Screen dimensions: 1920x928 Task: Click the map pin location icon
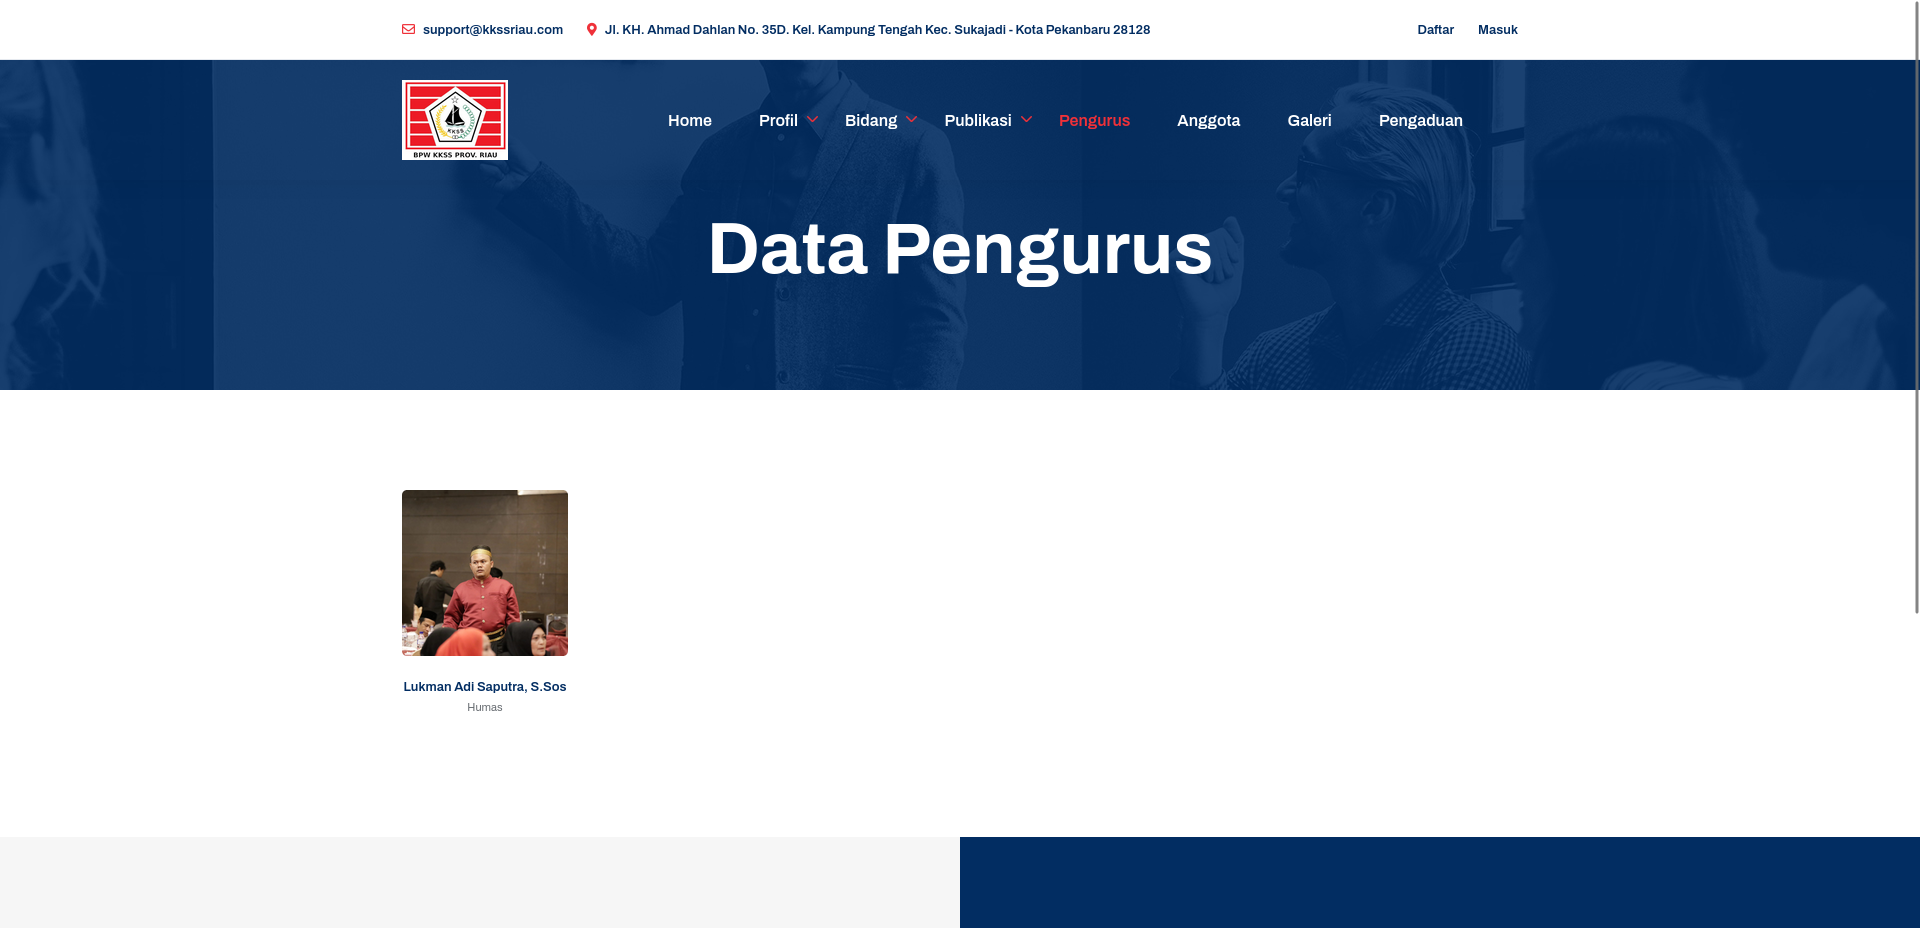pos(592,30)
